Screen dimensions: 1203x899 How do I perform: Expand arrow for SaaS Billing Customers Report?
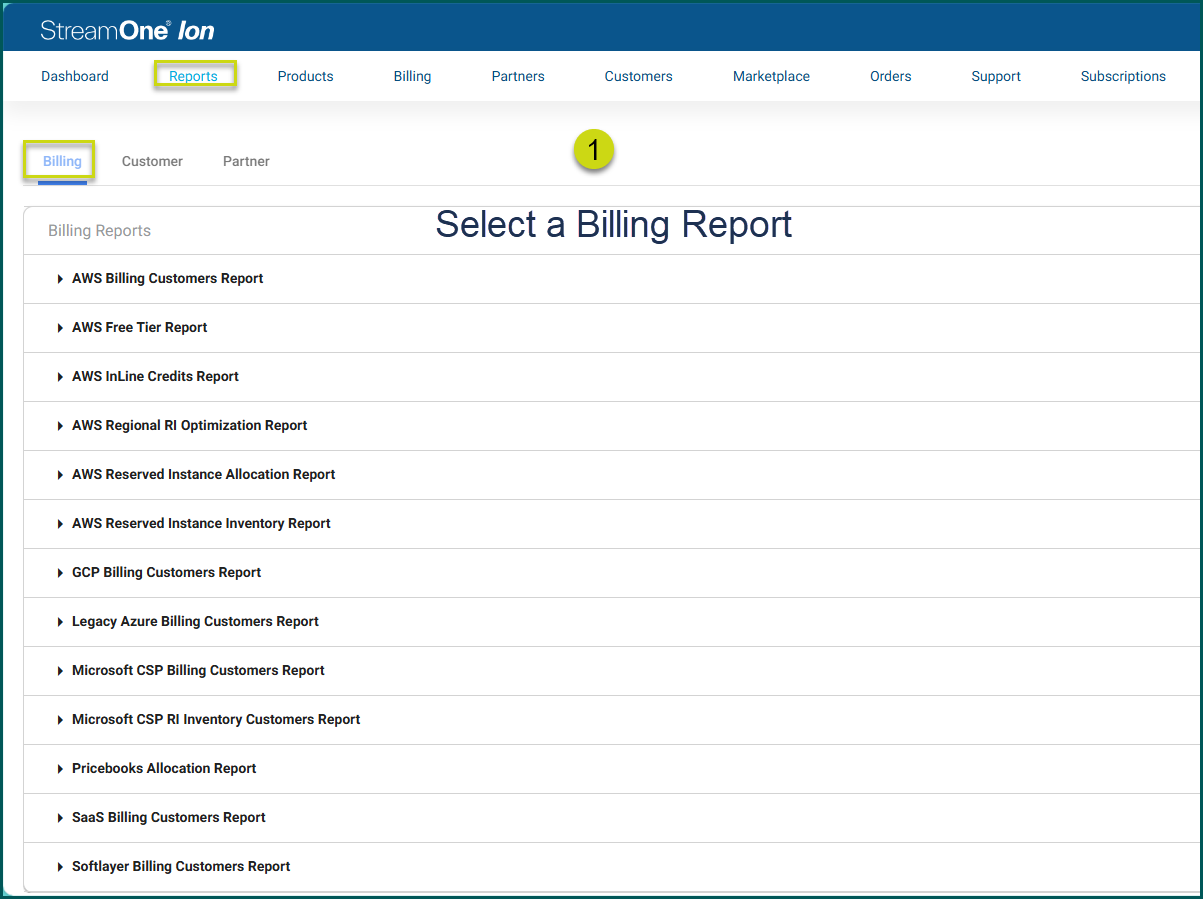click(61, 818)
